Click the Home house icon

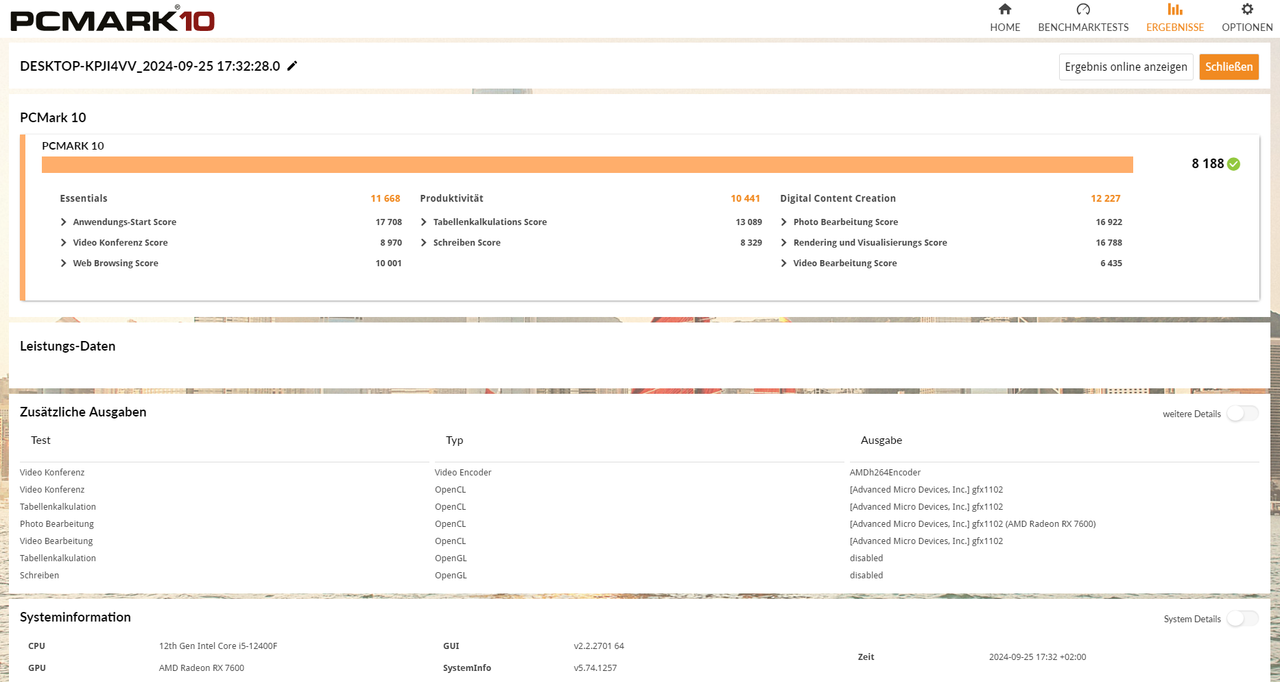[x=1005, y=9]
